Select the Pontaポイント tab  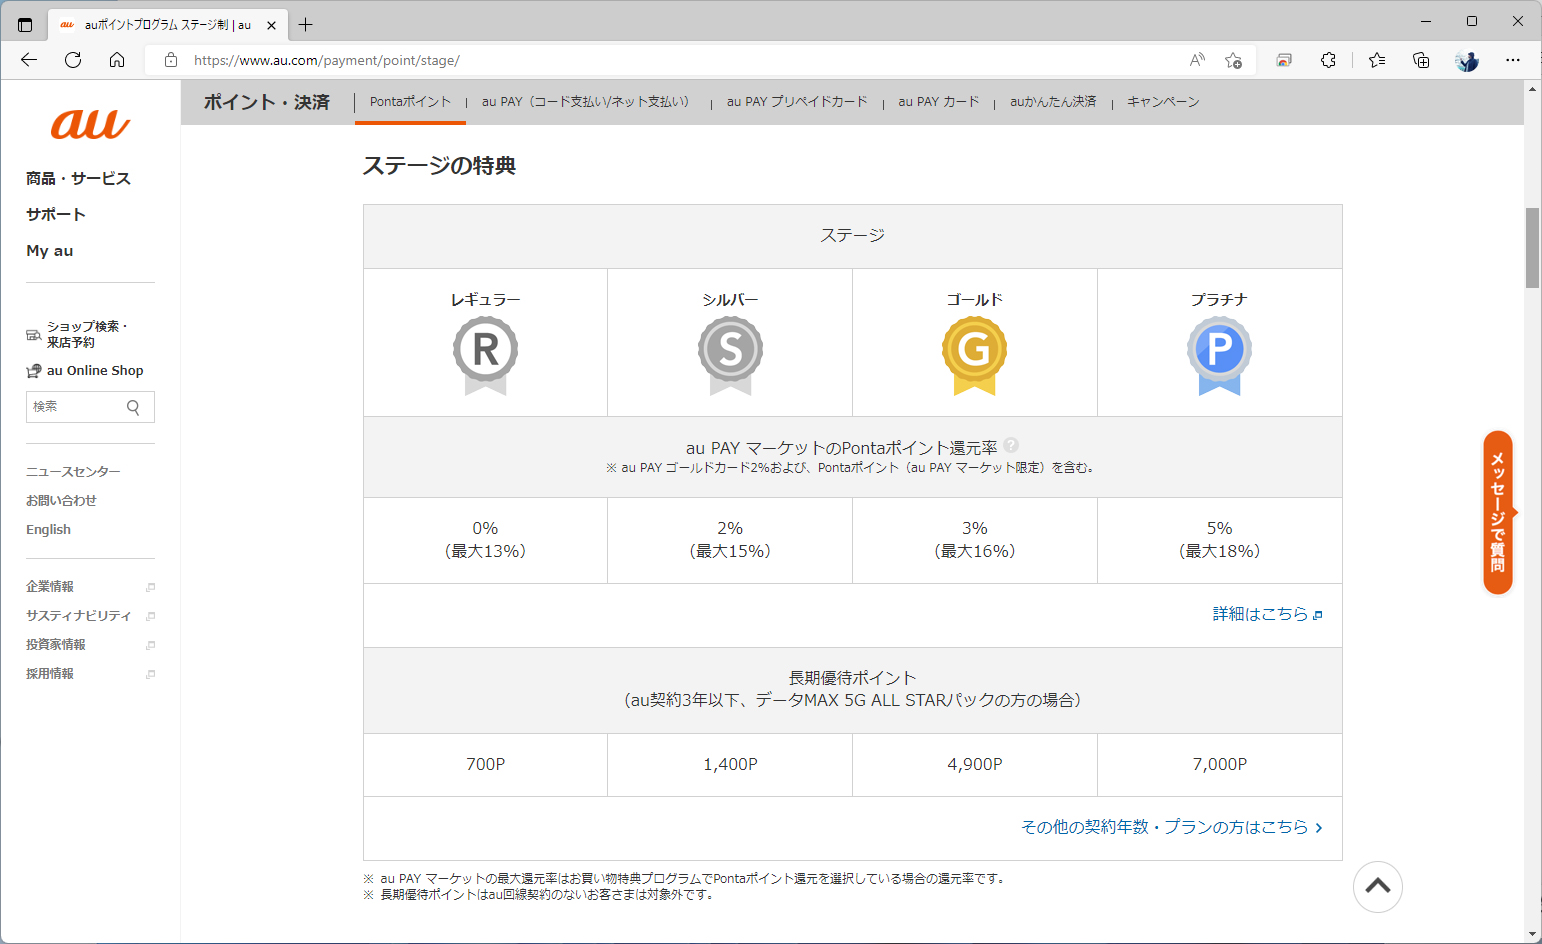click(410, 102)
